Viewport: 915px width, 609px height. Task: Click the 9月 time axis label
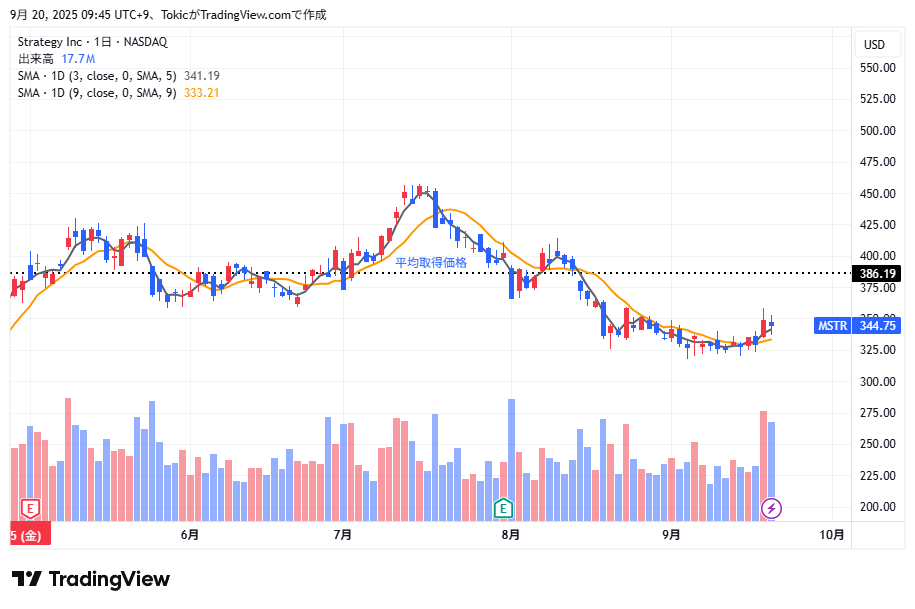671,534
